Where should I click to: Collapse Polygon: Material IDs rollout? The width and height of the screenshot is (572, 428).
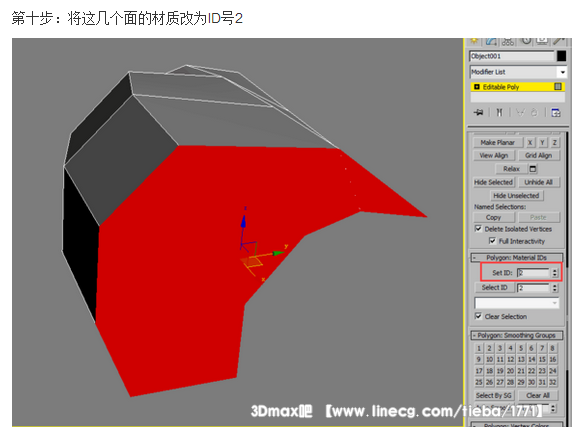pyautogui.click(x=517, y=258)
